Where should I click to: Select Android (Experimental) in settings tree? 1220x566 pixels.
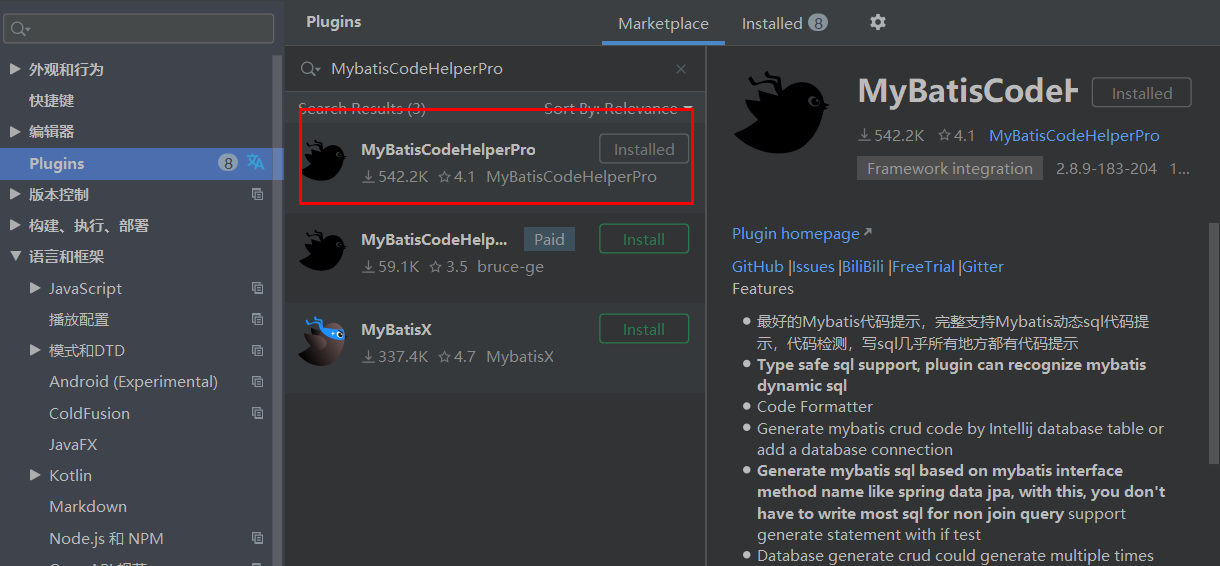(133, 381)
